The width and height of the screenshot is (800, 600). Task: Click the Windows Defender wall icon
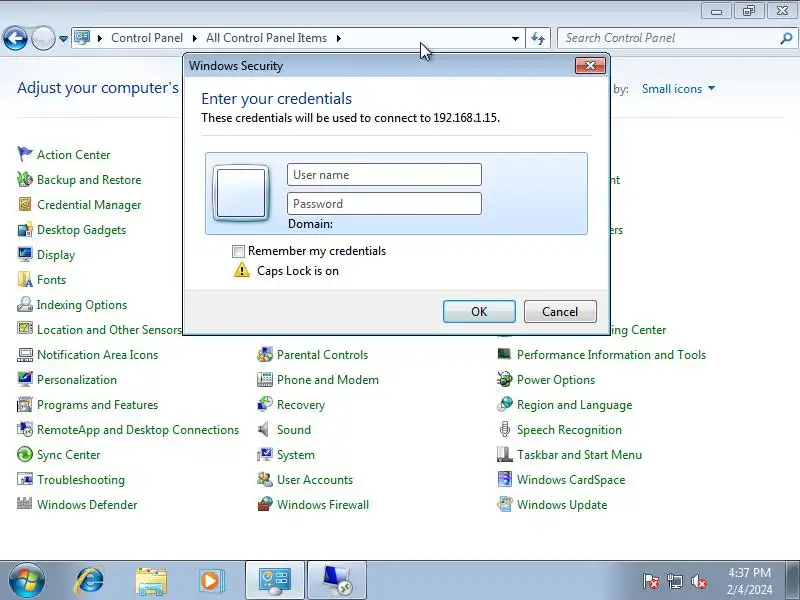[24, 504]
